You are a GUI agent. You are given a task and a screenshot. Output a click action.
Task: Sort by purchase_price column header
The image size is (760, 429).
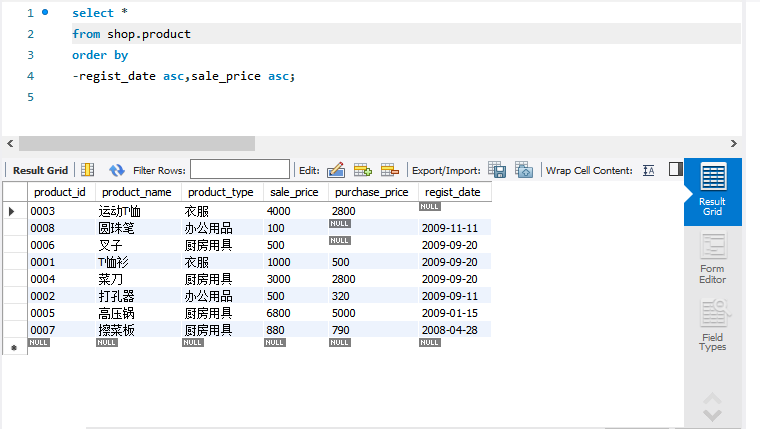[x=372, y=192]
